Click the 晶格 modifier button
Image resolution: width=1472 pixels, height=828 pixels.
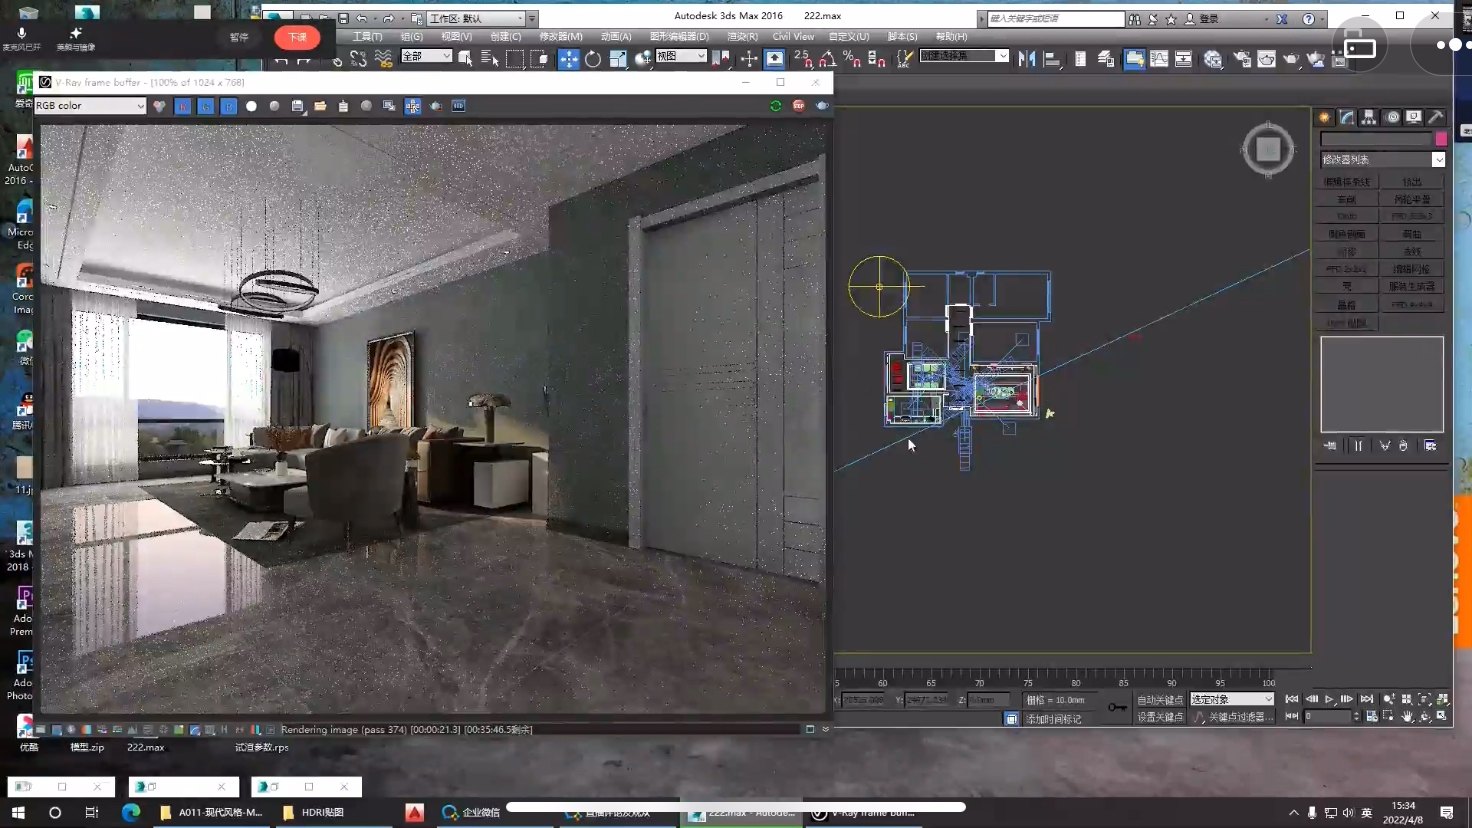[x=1347, y=304]
